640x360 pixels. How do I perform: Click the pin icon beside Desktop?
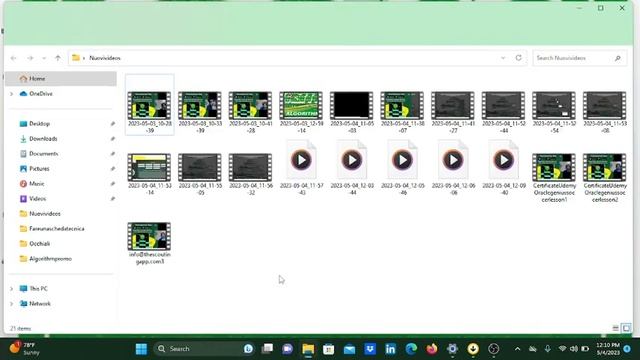click(113, 124)
